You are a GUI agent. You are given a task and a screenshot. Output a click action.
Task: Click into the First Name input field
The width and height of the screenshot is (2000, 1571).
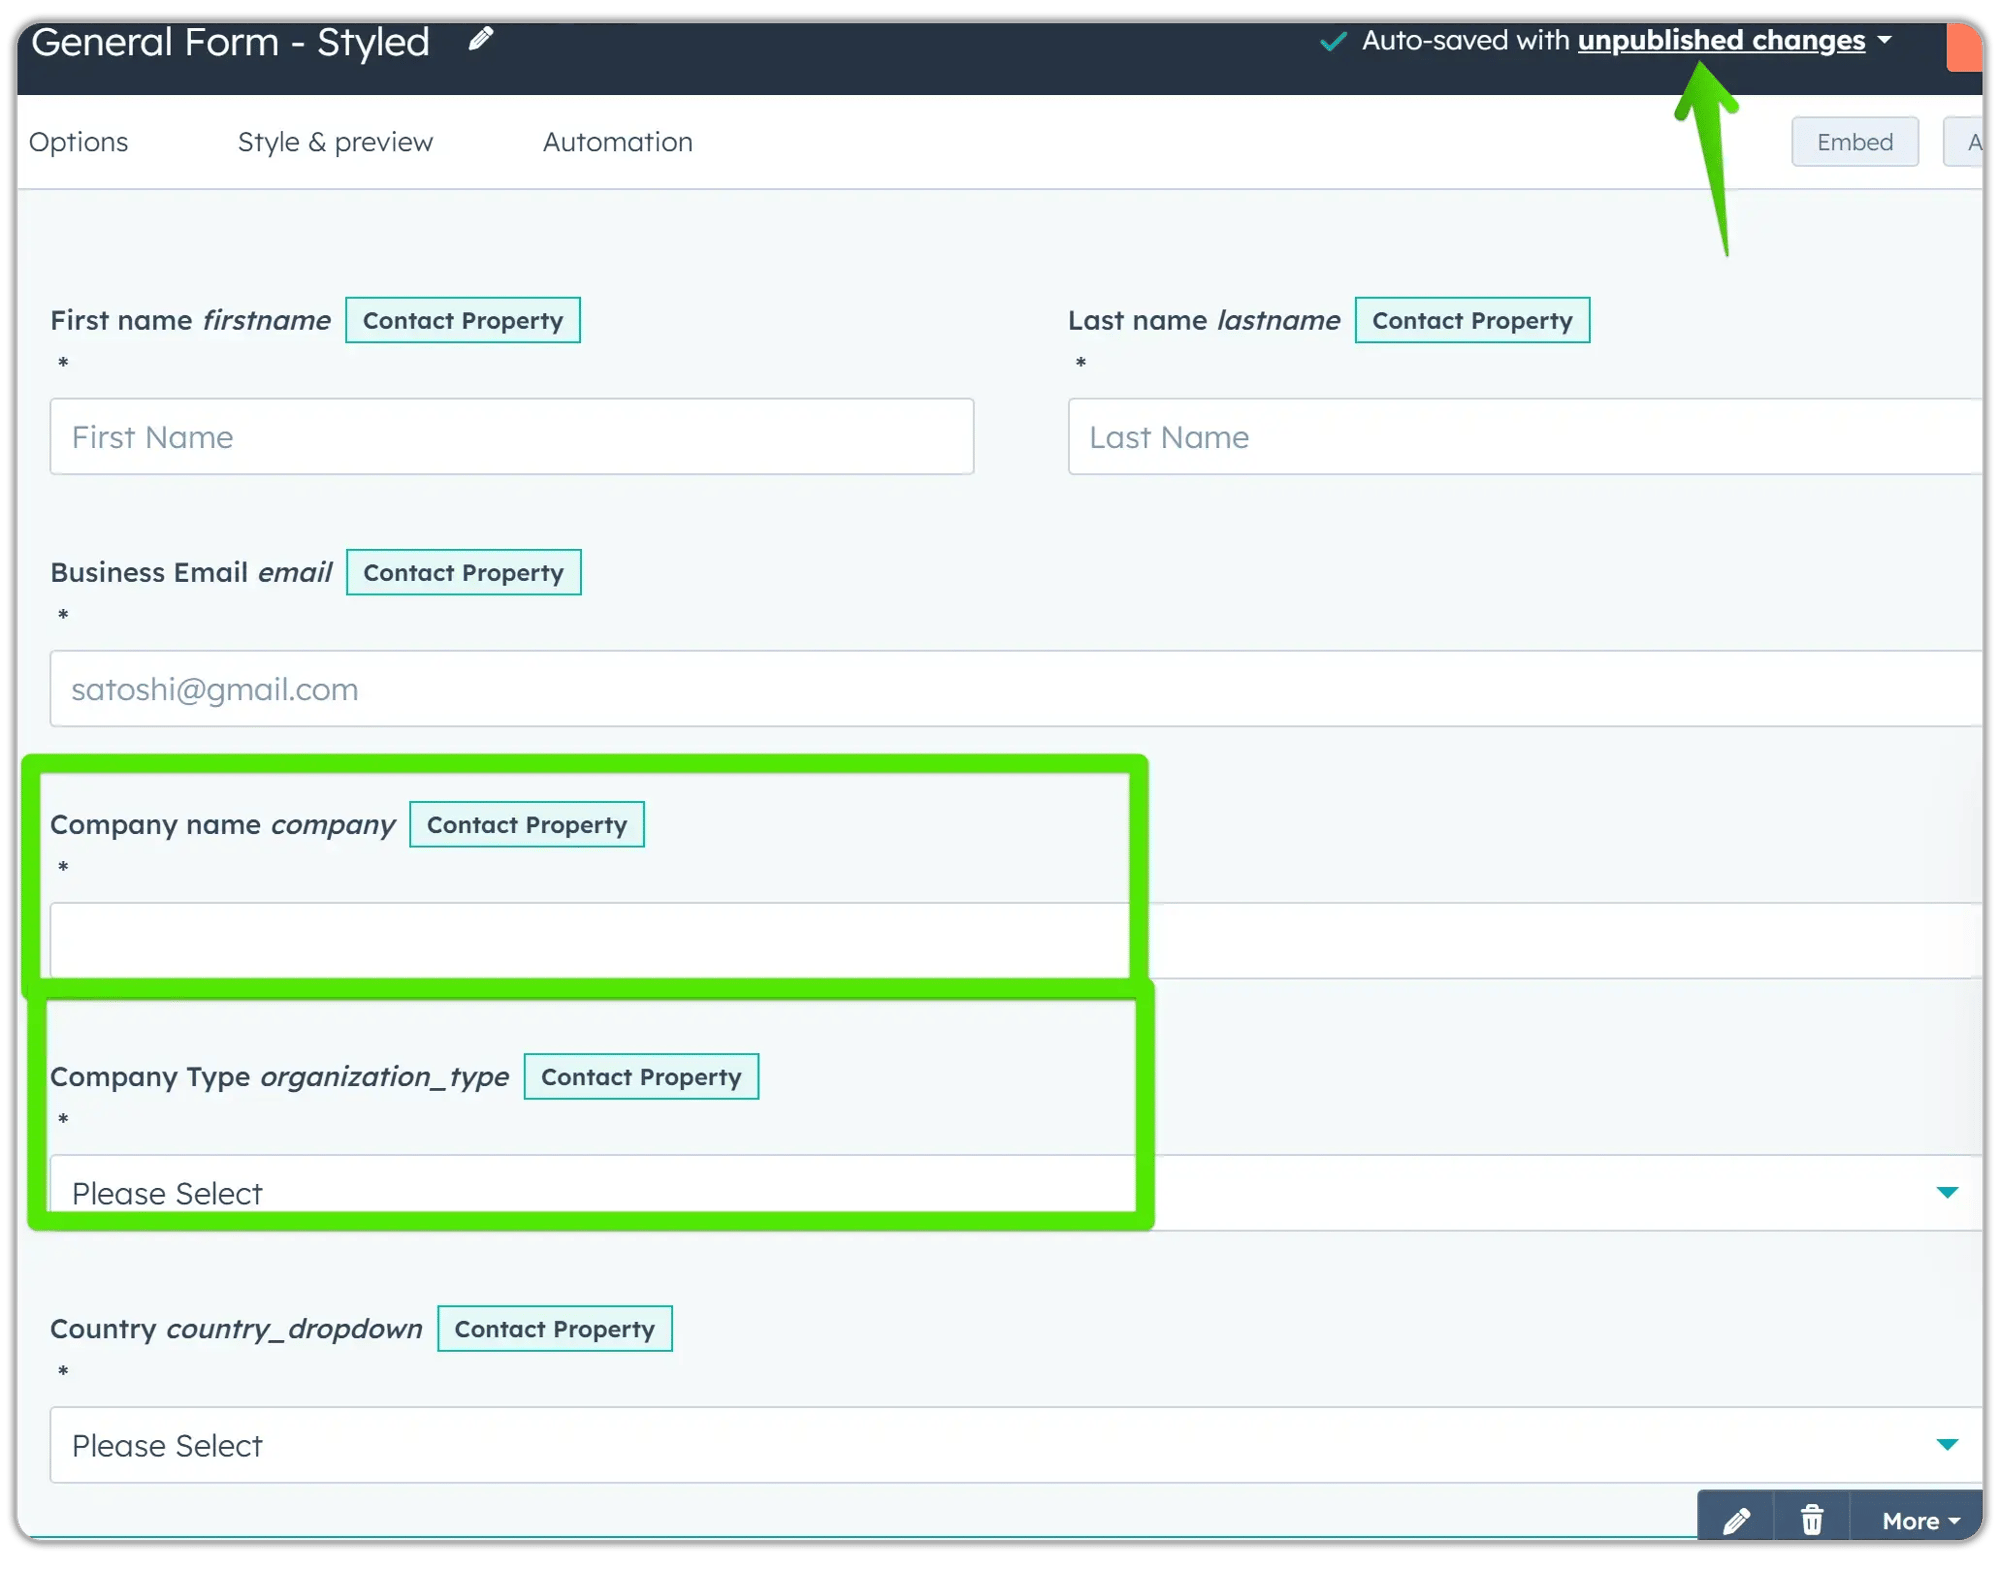pyautogui.click(x=510, y=436)
